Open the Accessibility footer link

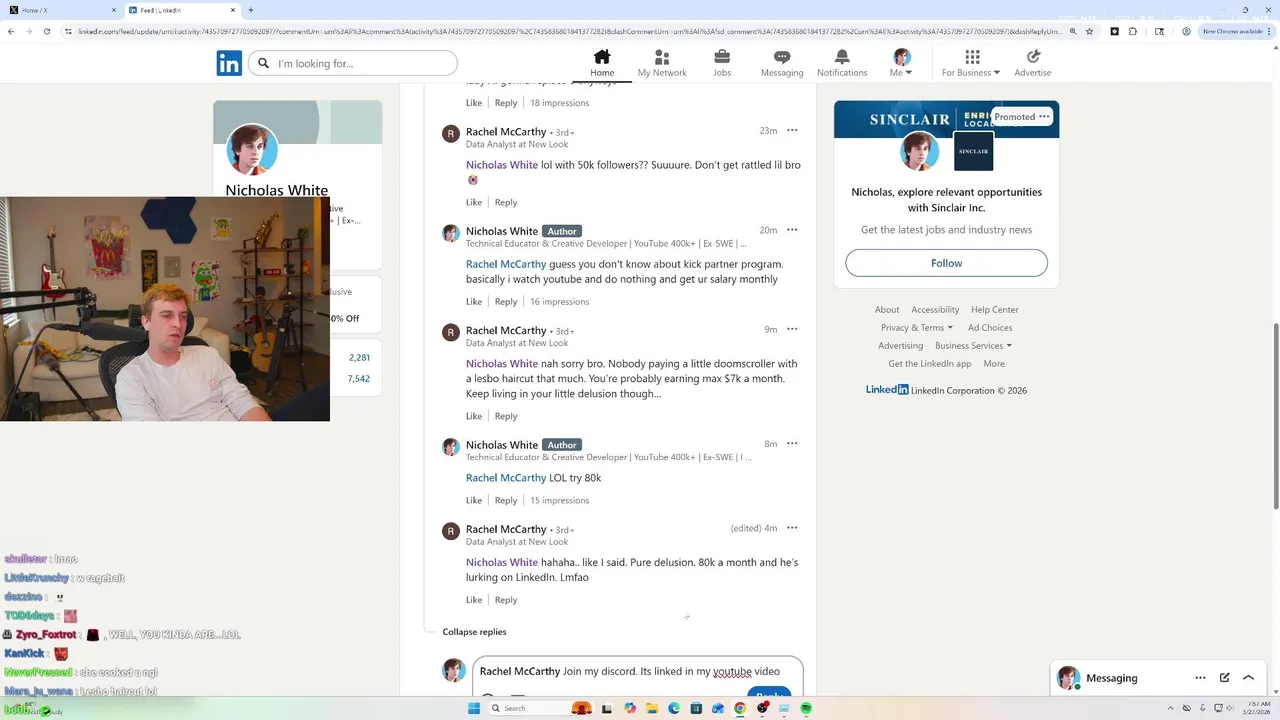pos(935,309)
